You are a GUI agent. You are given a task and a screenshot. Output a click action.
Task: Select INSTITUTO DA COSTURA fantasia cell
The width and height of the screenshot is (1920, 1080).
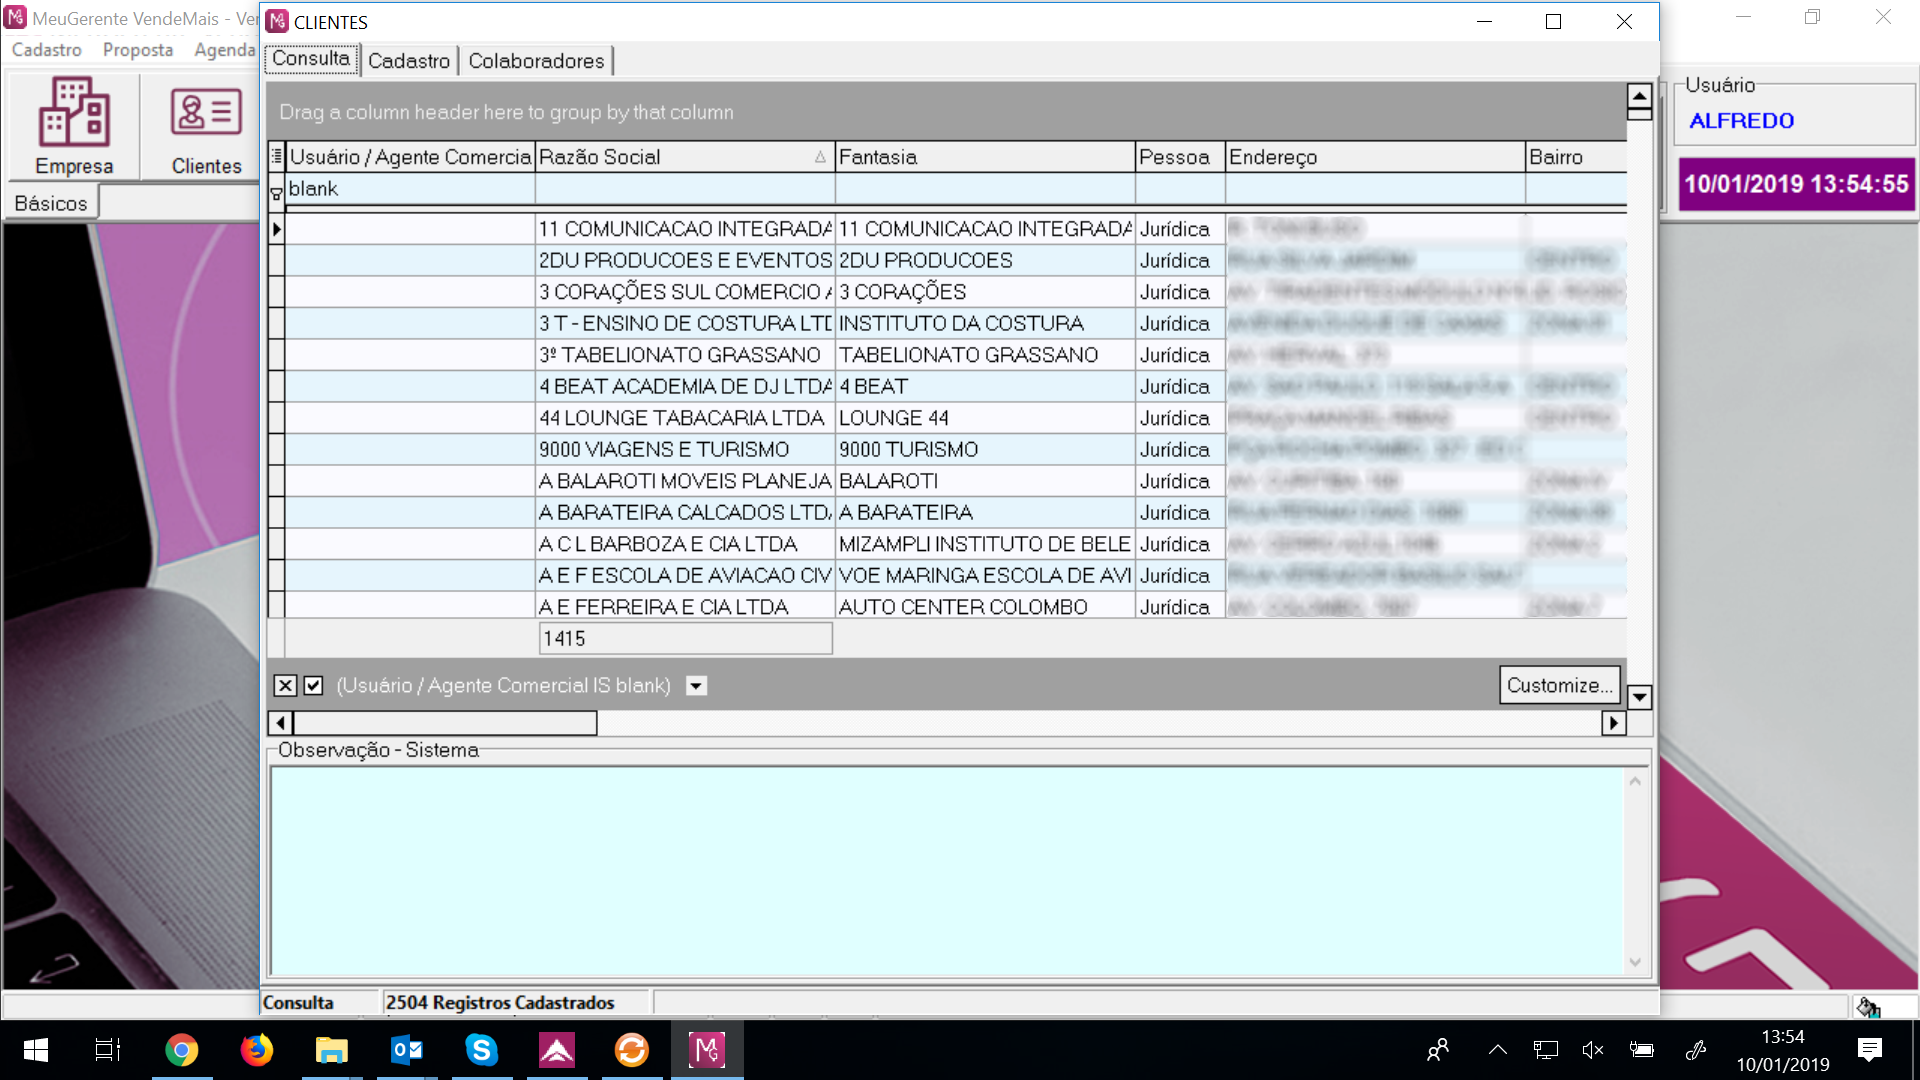(985, 323)
